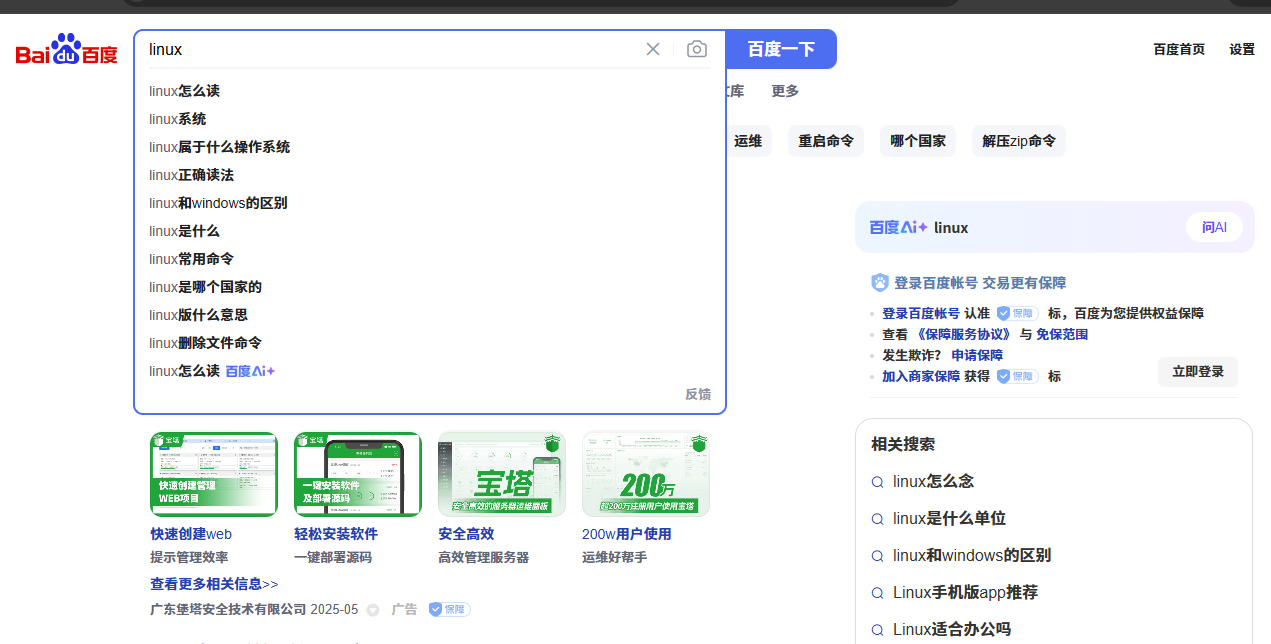Select suggestion linux删除文件命令
Viewport: 1271px width, 644px height.
(x=206, y=343)
